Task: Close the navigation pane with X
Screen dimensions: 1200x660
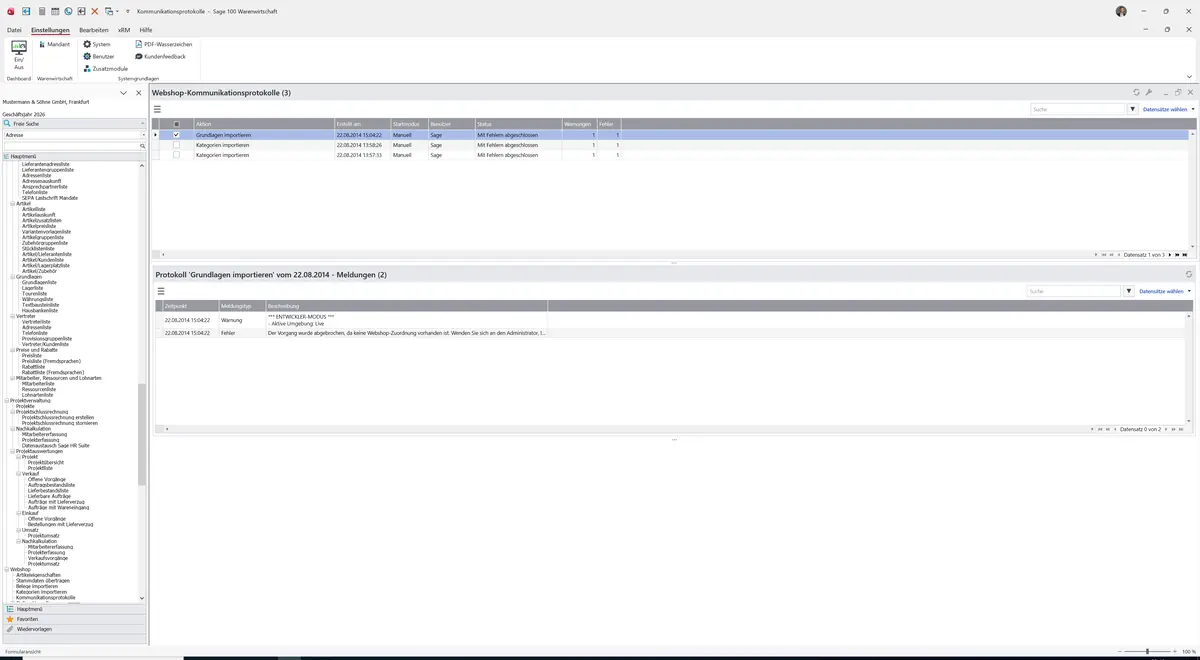Action: tap(139, 93)
